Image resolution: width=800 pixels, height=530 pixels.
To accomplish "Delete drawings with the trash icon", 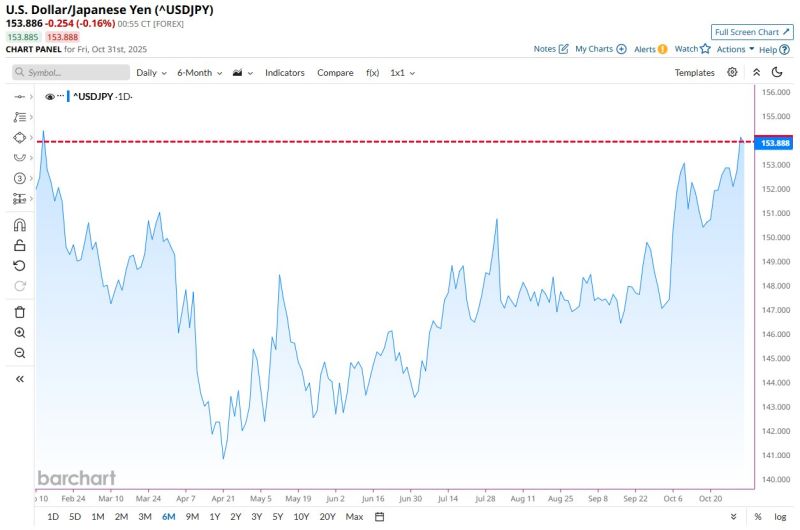I will pyautogui.click(x=19, y=312).
